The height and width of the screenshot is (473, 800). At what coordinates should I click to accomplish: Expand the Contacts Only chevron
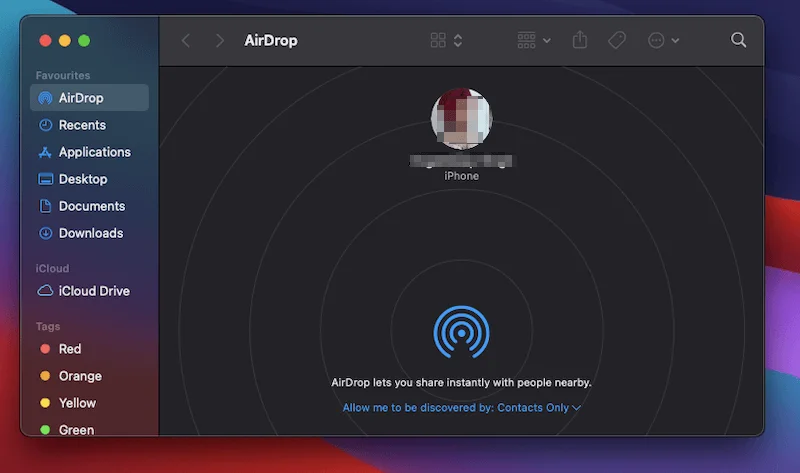pyautogui.click(x=577, y=408)
